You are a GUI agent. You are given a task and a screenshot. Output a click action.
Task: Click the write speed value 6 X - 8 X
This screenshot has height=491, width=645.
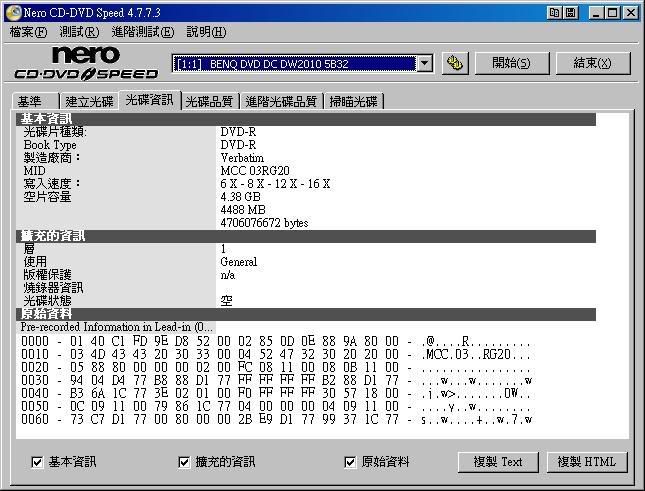[x=275, y=184]
